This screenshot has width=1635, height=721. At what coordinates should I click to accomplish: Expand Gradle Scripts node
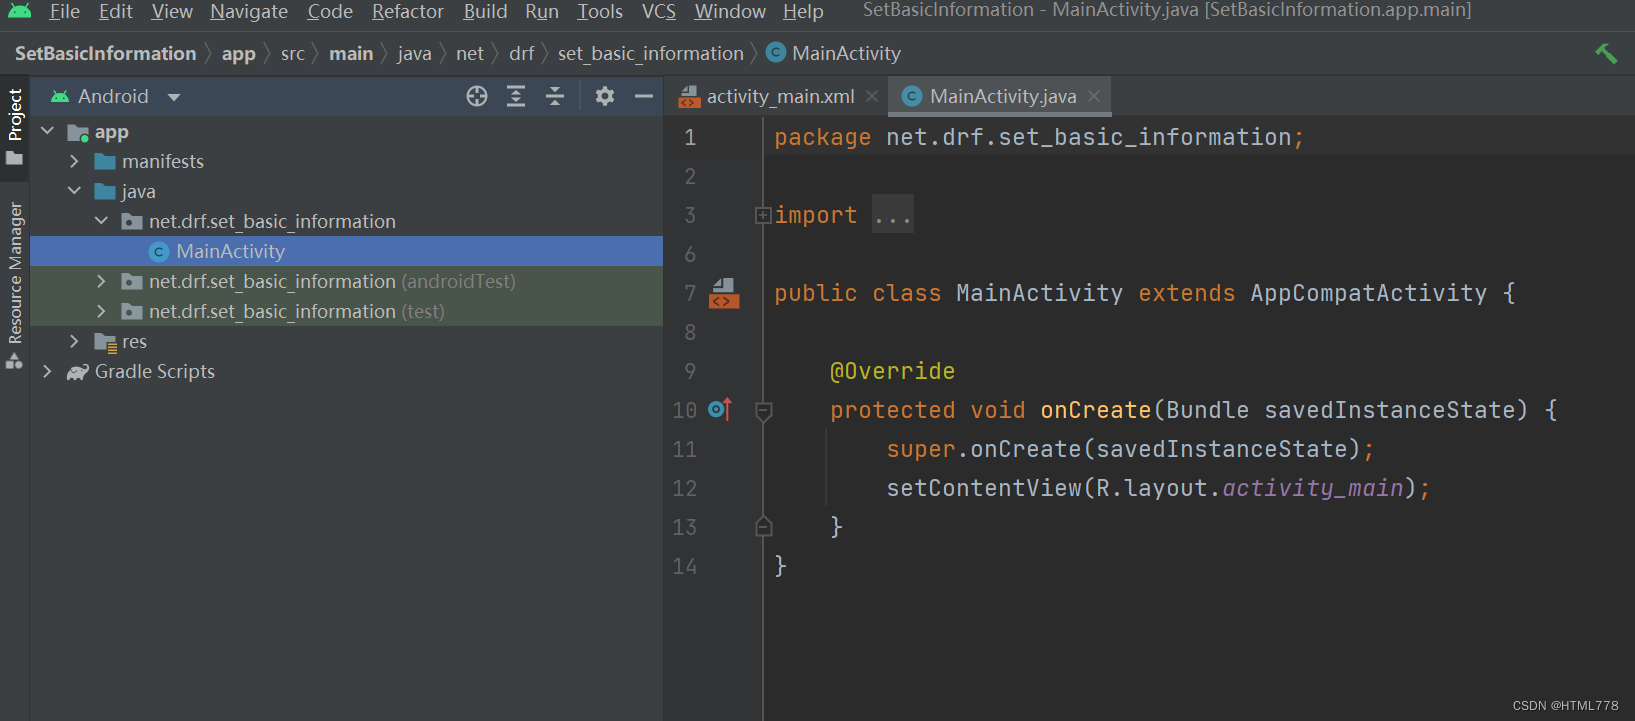(47, 371)
